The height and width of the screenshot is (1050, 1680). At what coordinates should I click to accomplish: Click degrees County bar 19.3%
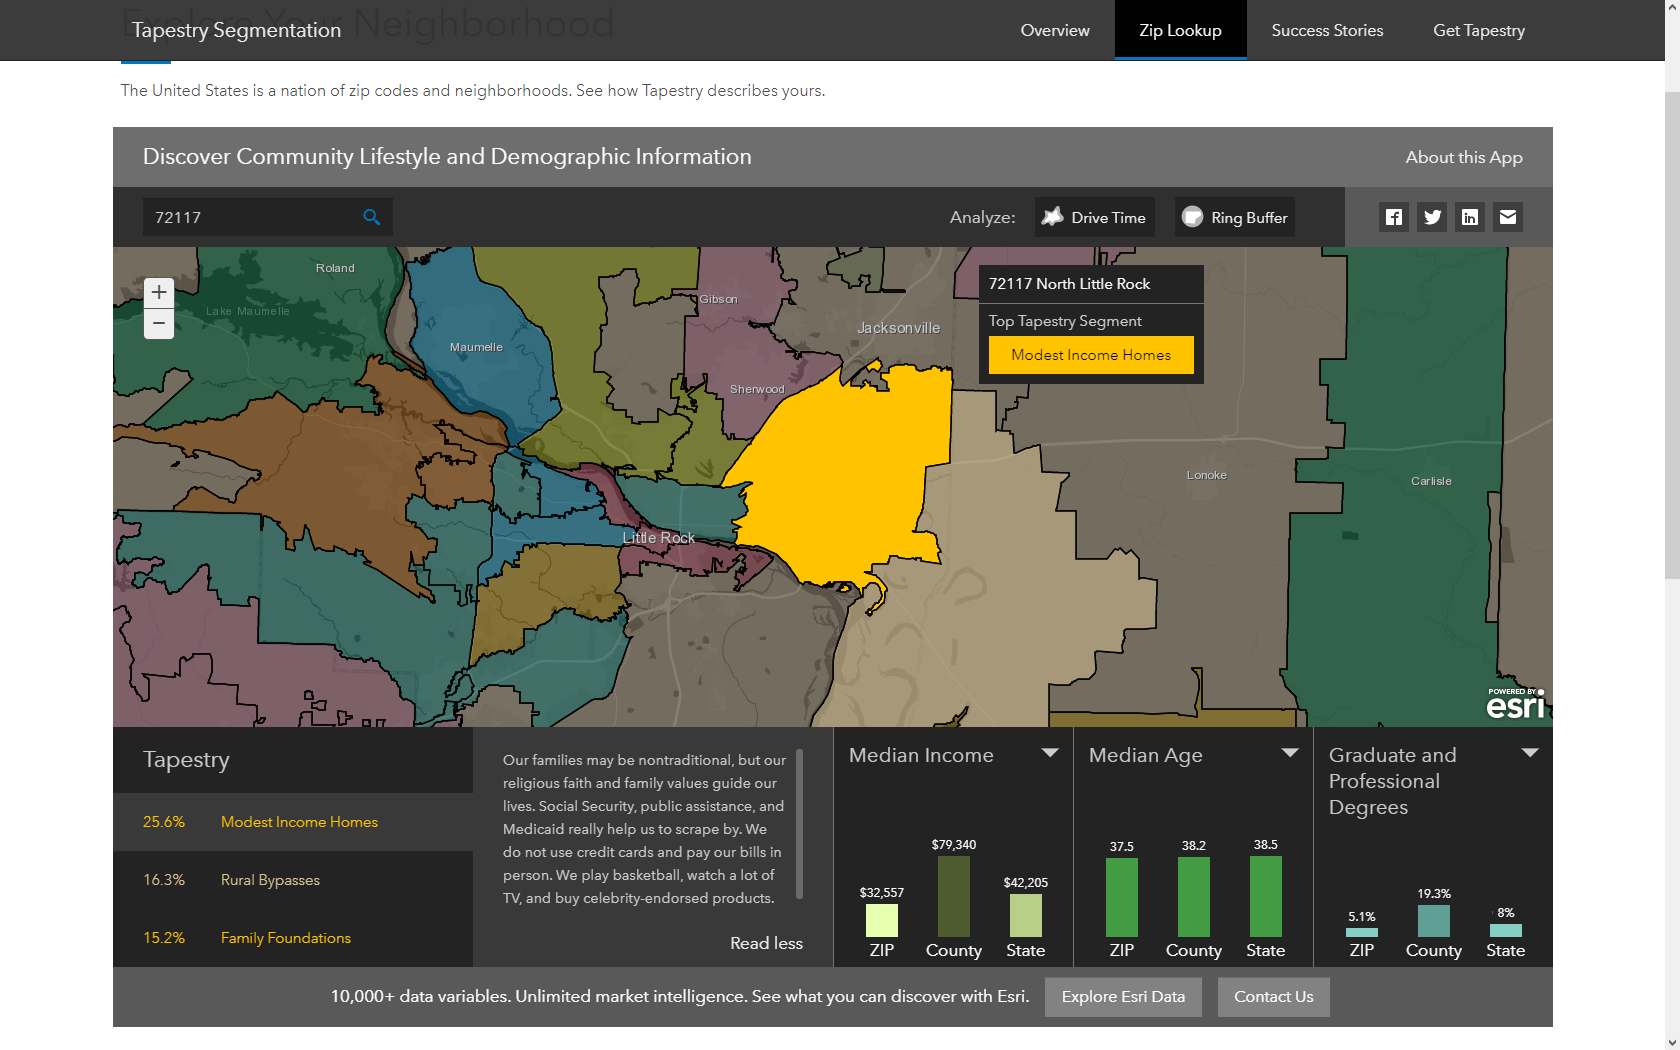(1434, 921)
